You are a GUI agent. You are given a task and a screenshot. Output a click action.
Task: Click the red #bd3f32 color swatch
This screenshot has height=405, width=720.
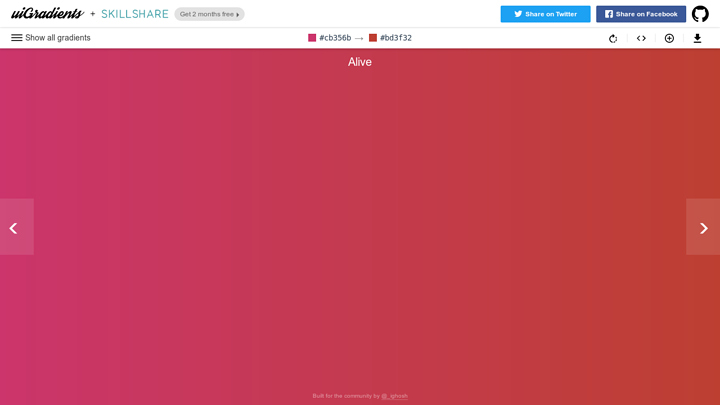click(x=373, y=38)
